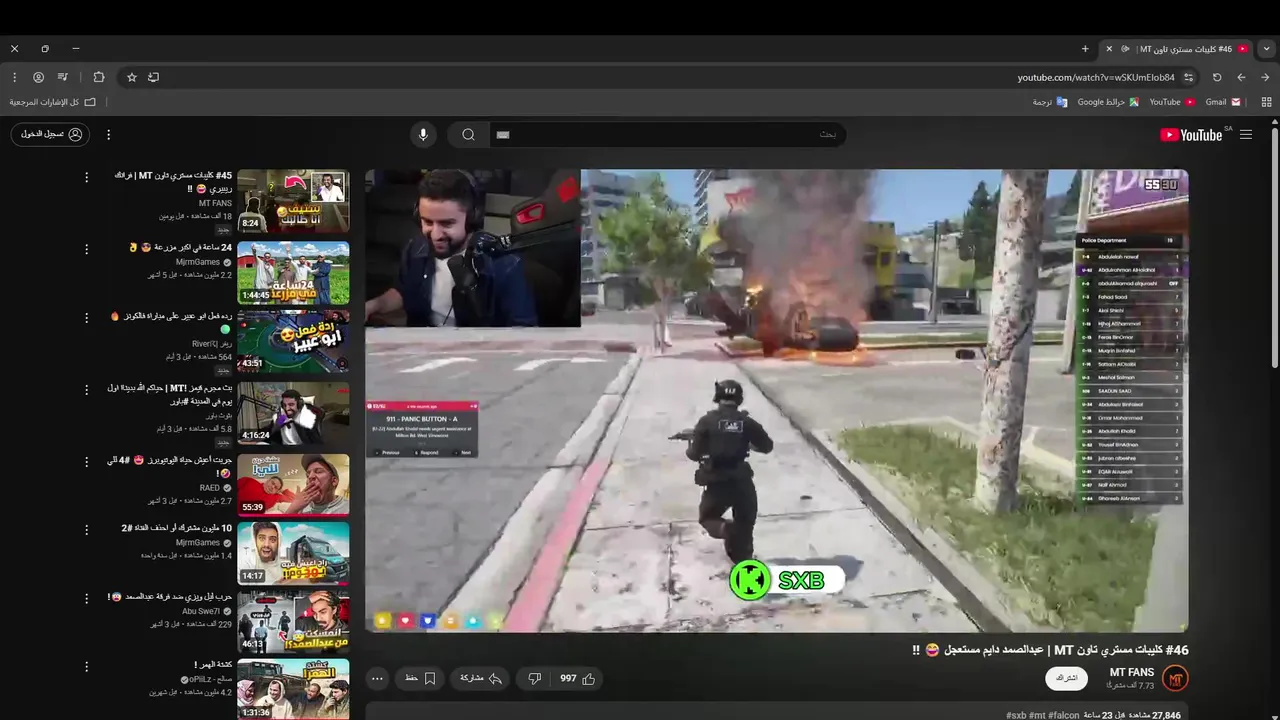This screenshot has width=1280, height=720.
Task: Focus the YouTube search text field
Action: coord(667,135)
